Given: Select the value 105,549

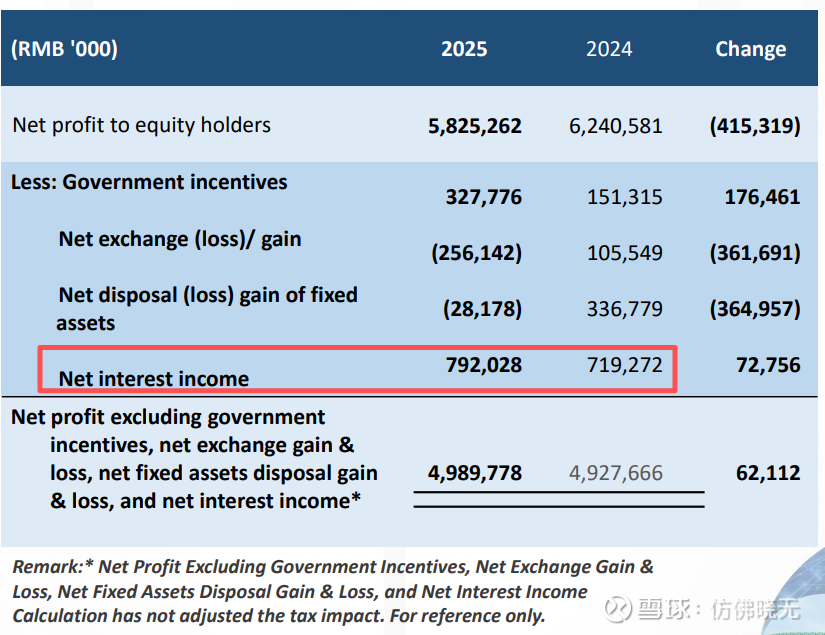Looking at the screenshot, I should click(x=625, y=253).
